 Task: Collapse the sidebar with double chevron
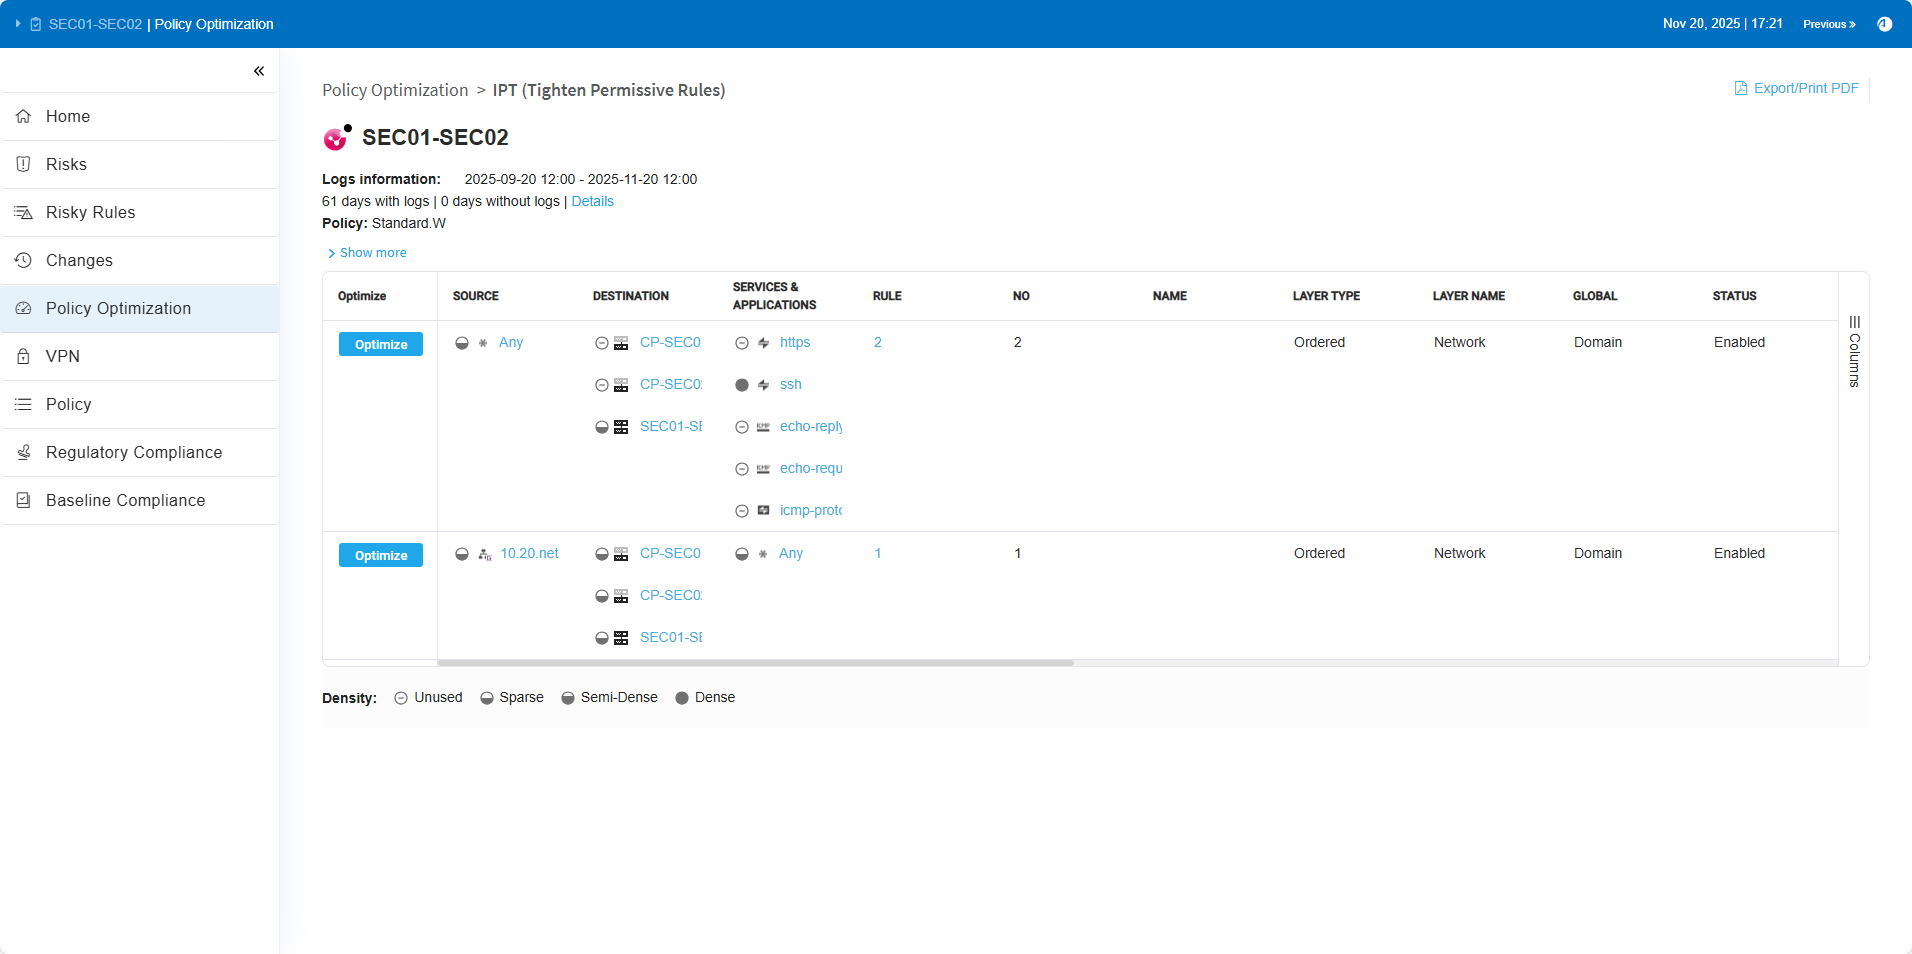coord(259,71)
